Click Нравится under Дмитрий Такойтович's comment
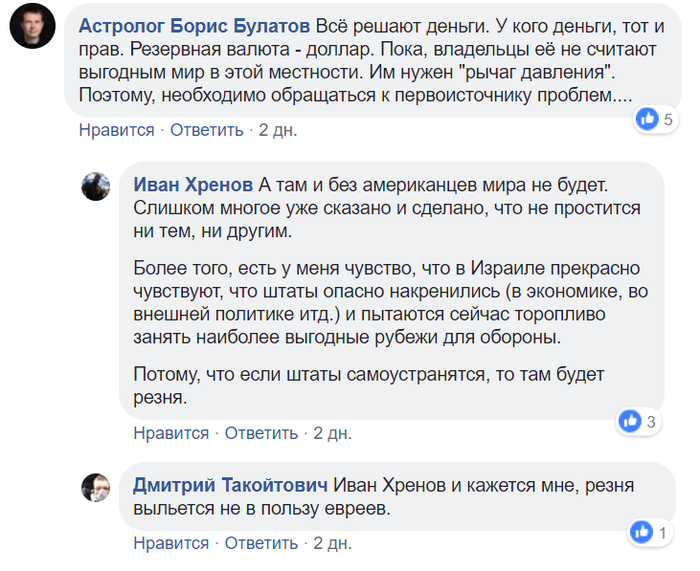The height and width of the screenshot is (571, 700). pyautogui.click(x=171, y=543)
